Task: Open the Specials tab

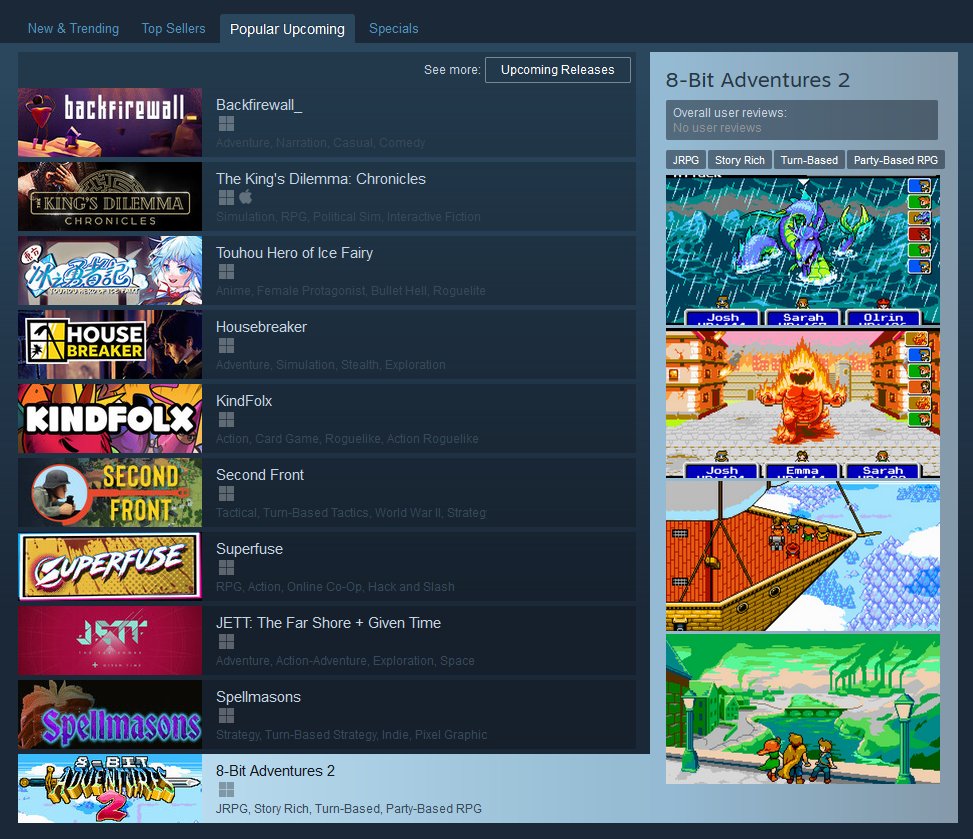Action: [x=393, y=29]
